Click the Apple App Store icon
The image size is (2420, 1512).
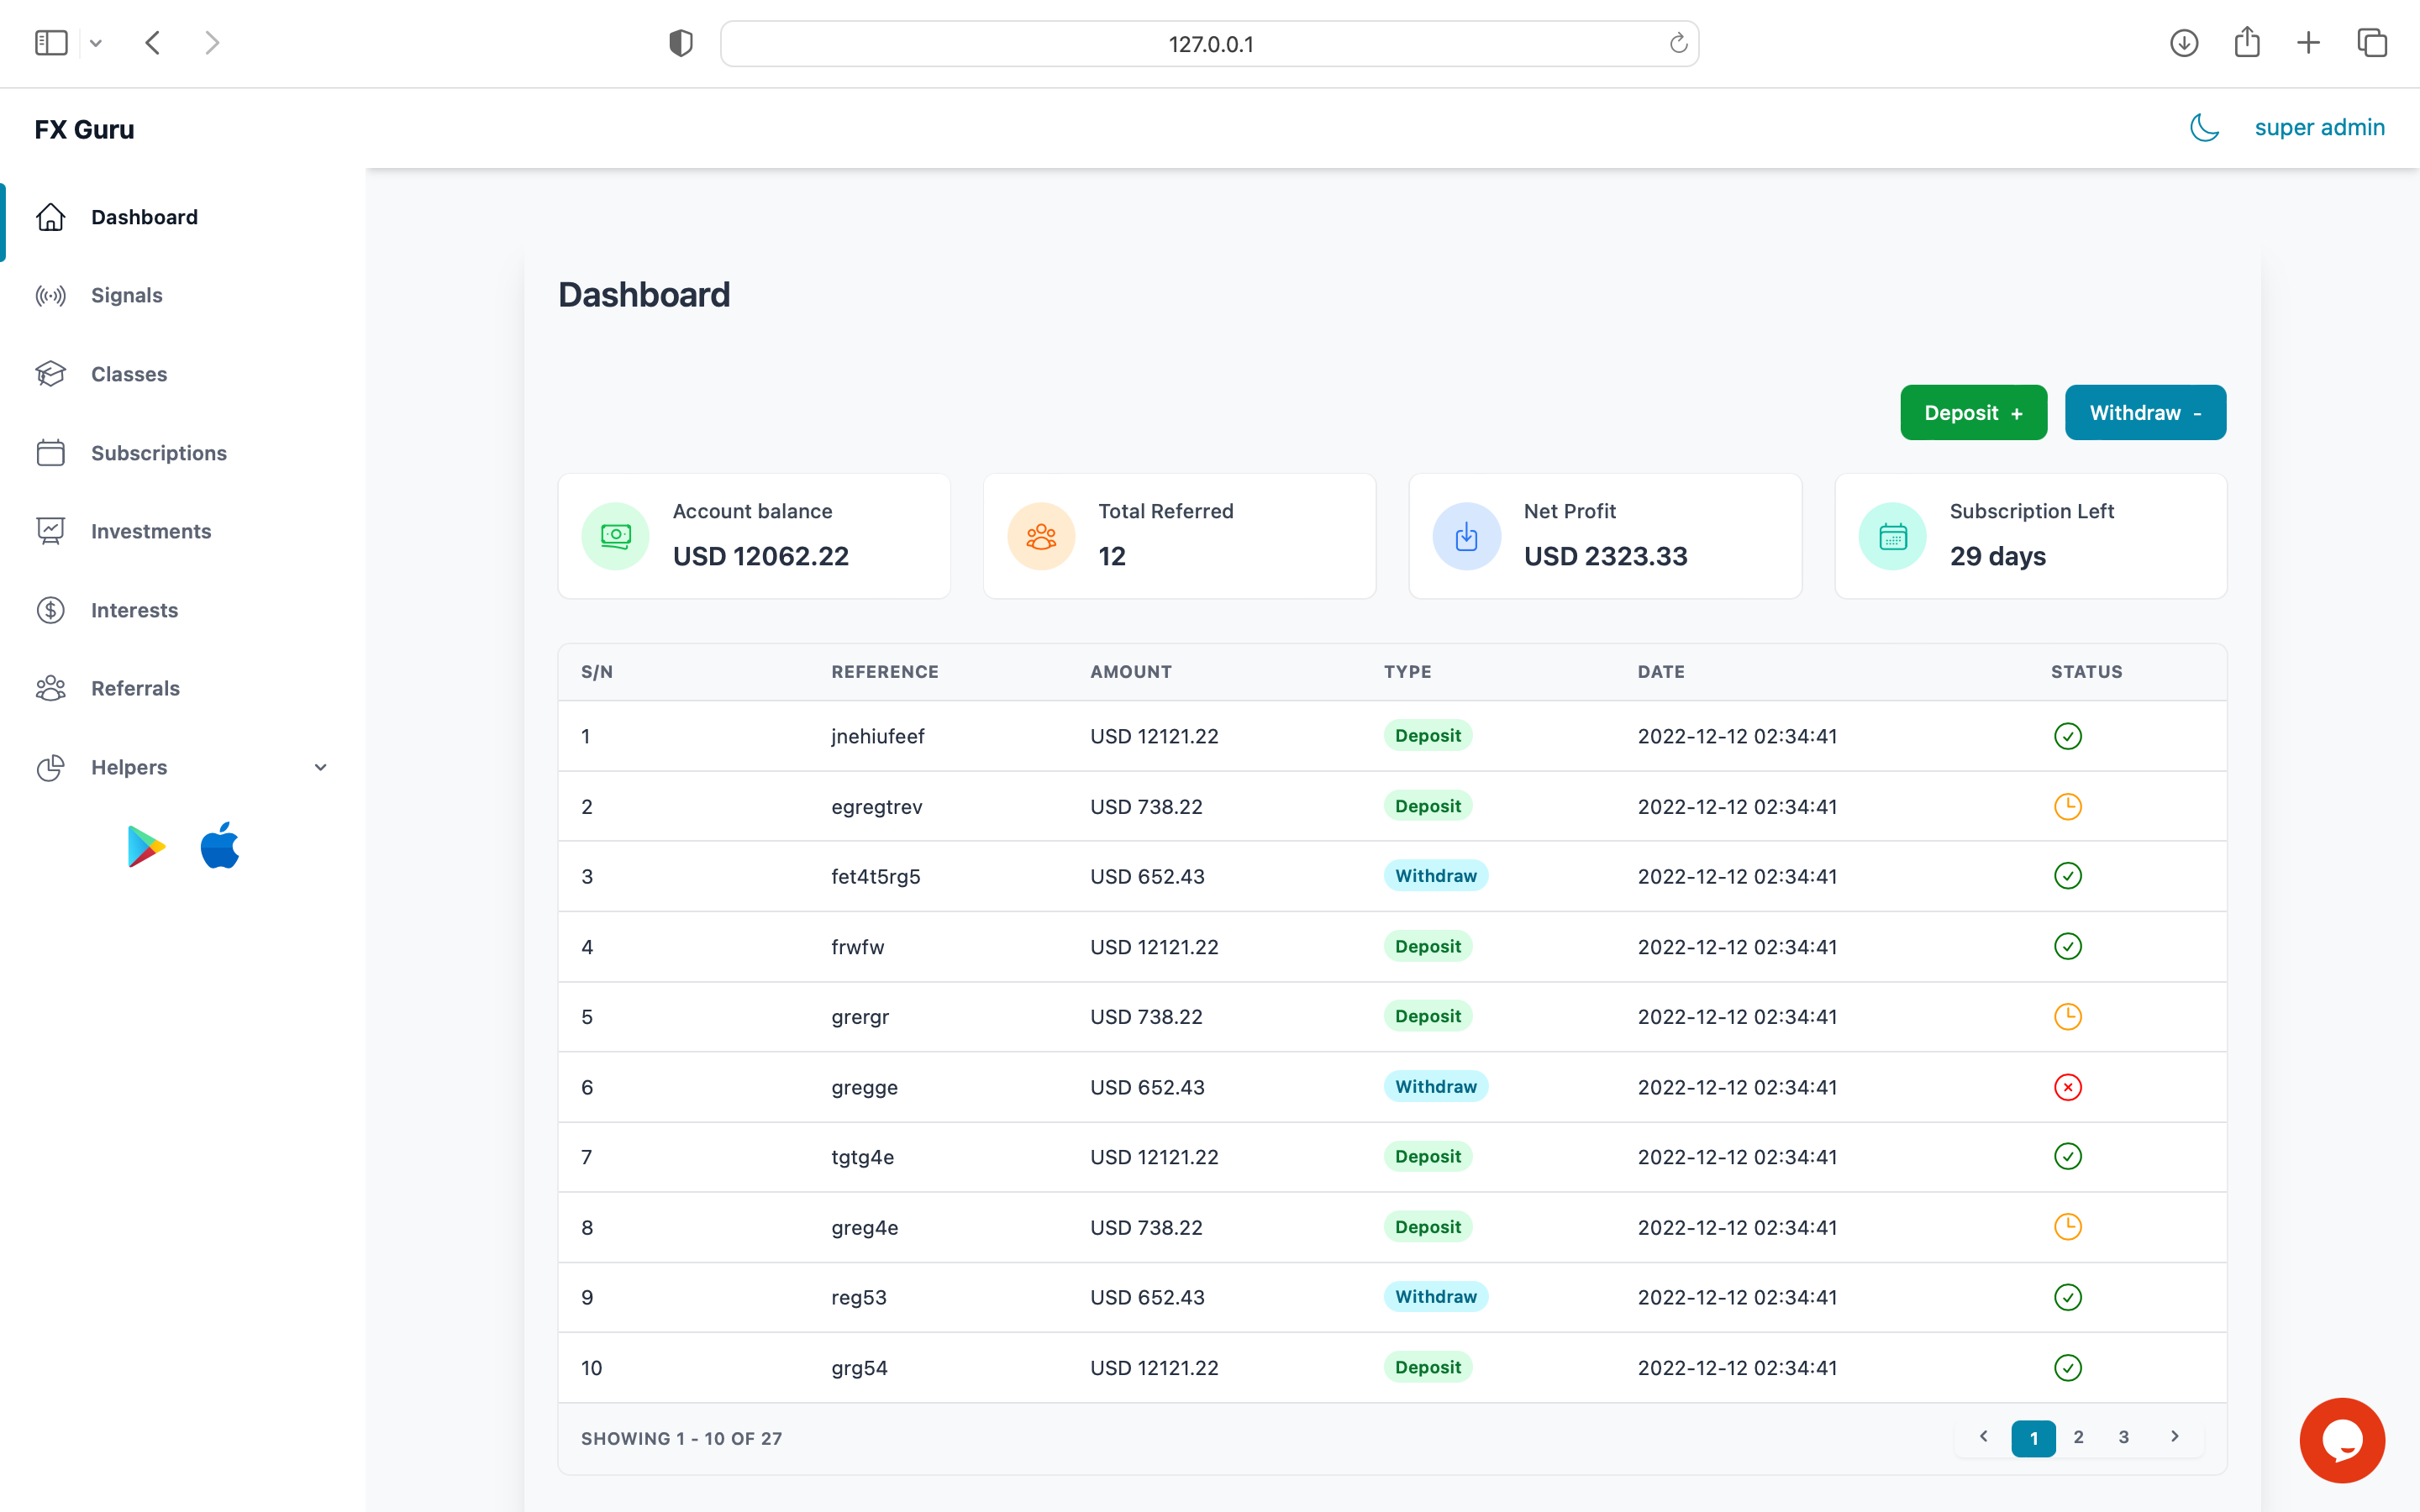coord(220,846)
